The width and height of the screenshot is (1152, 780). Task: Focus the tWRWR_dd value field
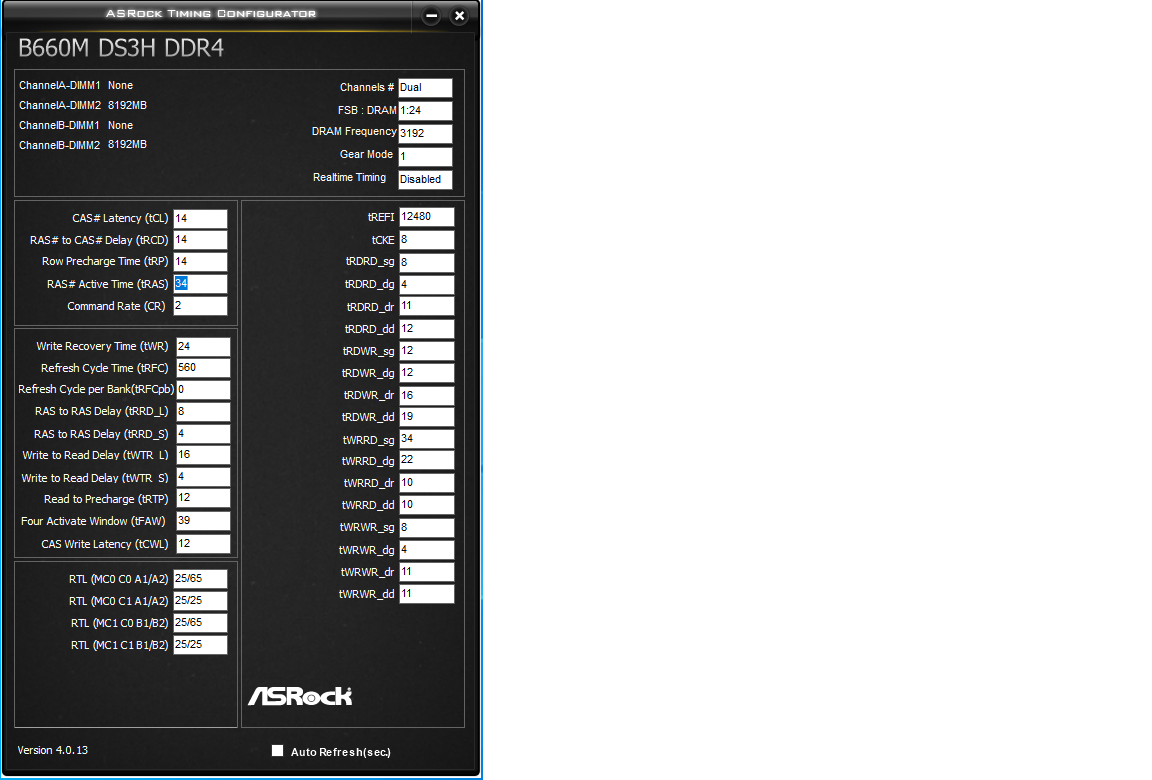click(x=427, y=594)
